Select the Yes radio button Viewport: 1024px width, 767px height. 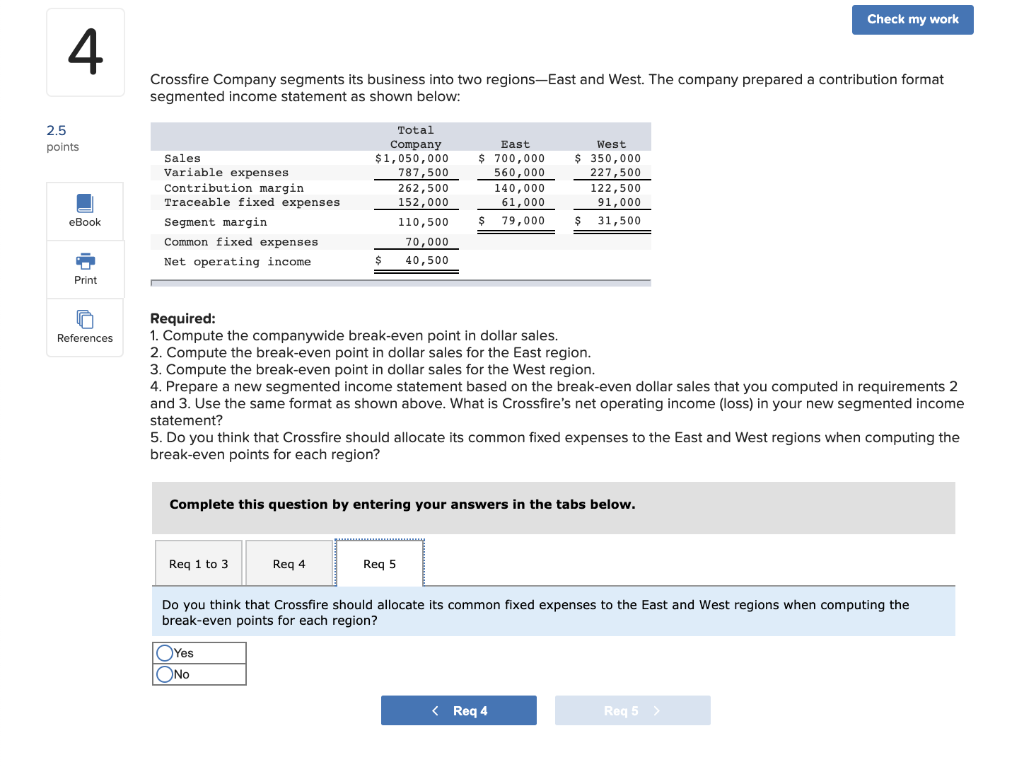pos(166,652)
